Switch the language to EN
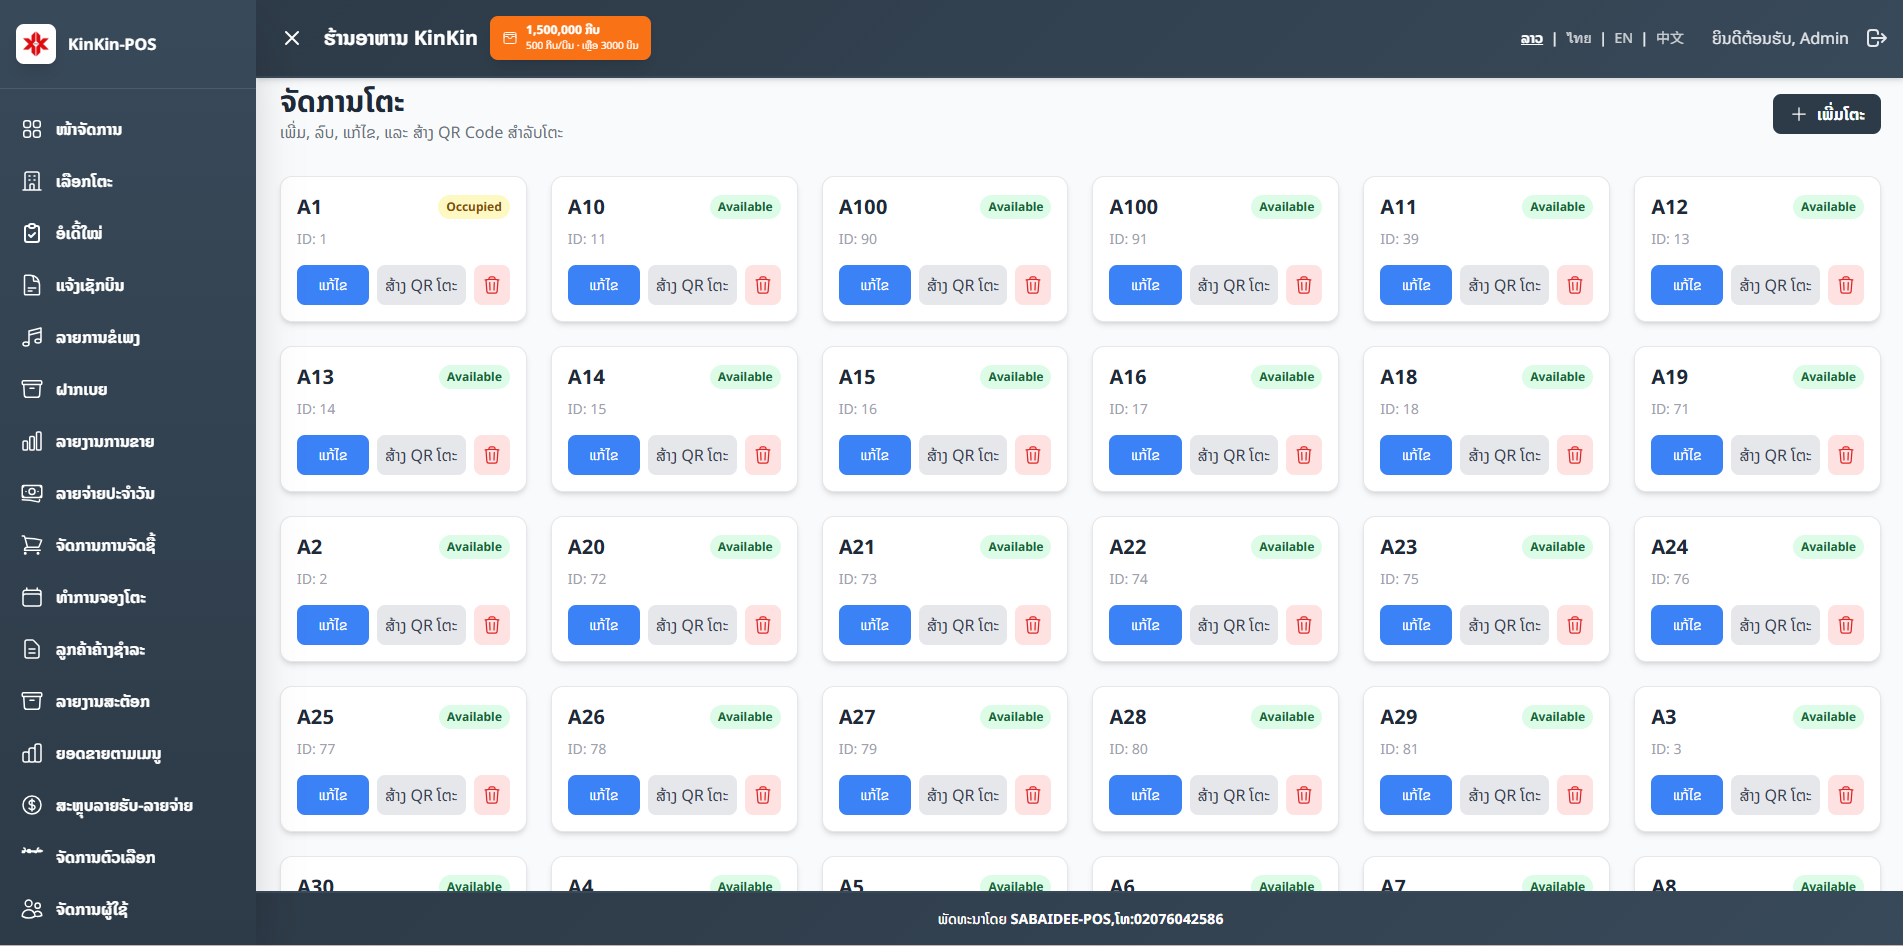The width and height of the screenshot is (1903, 946). click(x=1623, y=38)
